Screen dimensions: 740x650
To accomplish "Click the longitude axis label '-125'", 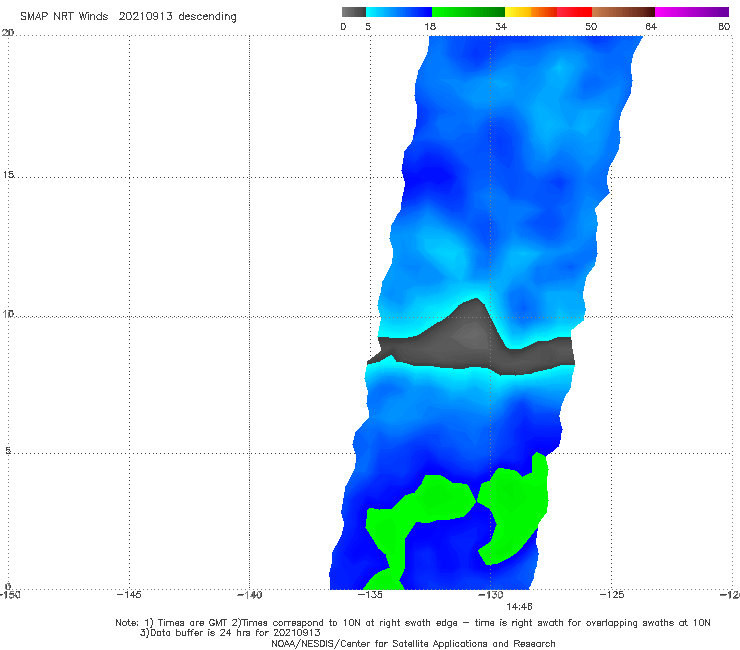I will pos(612,595).
